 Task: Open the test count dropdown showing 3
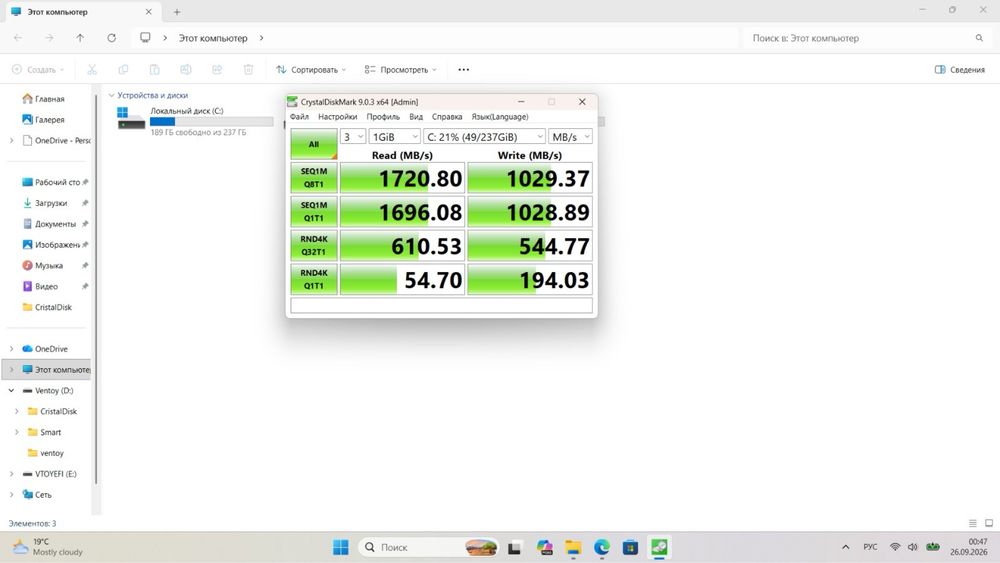(353, 136)
